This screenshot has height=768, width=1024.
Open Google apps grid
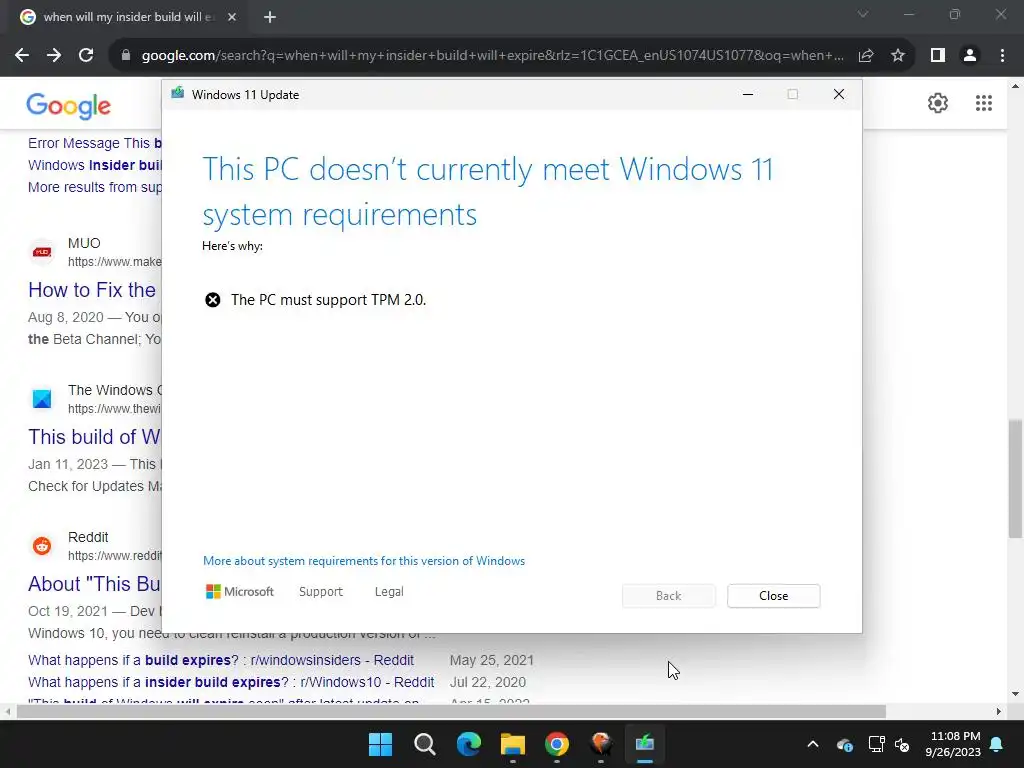pyautogui.click(x=984, y=103)
